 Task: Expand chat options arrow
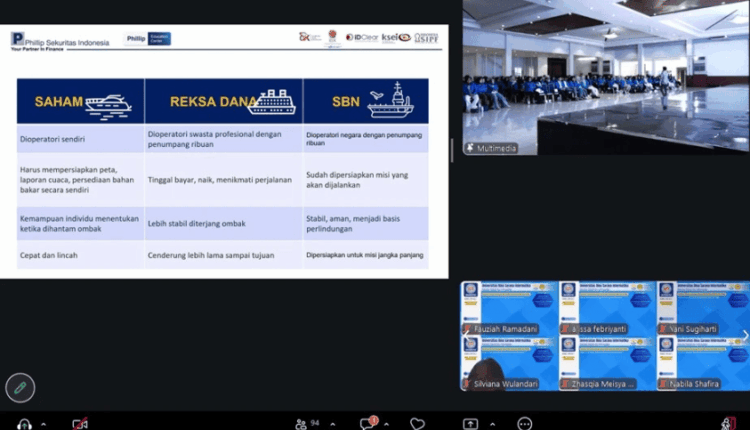(386, 424)
